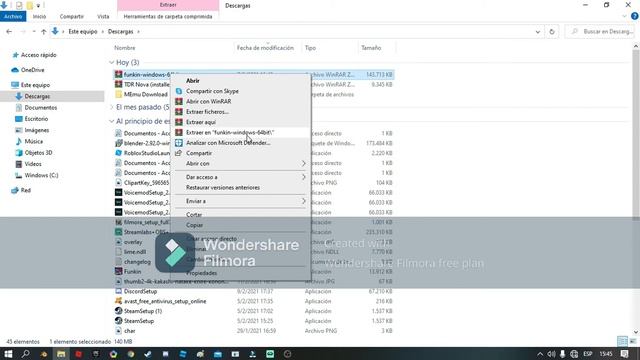This screenshot has width=640, height=360.
Task: Select Acceso rápido in navigation pane
Action: pyautogui.click(x=38, y=55)
